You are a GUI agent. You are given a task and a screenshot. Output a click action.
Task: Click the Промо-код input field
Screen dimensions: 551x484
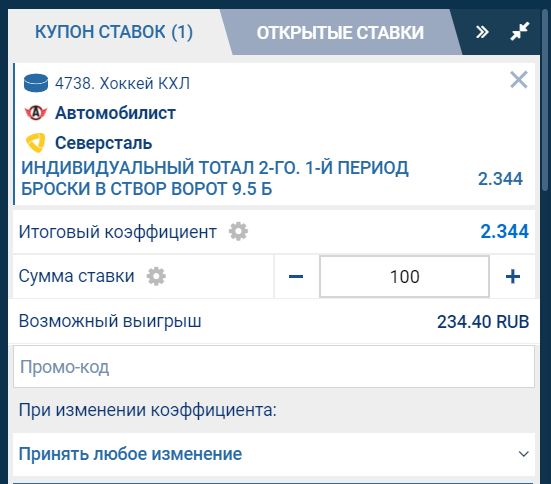pyautogui.click(x=274, y=367)
